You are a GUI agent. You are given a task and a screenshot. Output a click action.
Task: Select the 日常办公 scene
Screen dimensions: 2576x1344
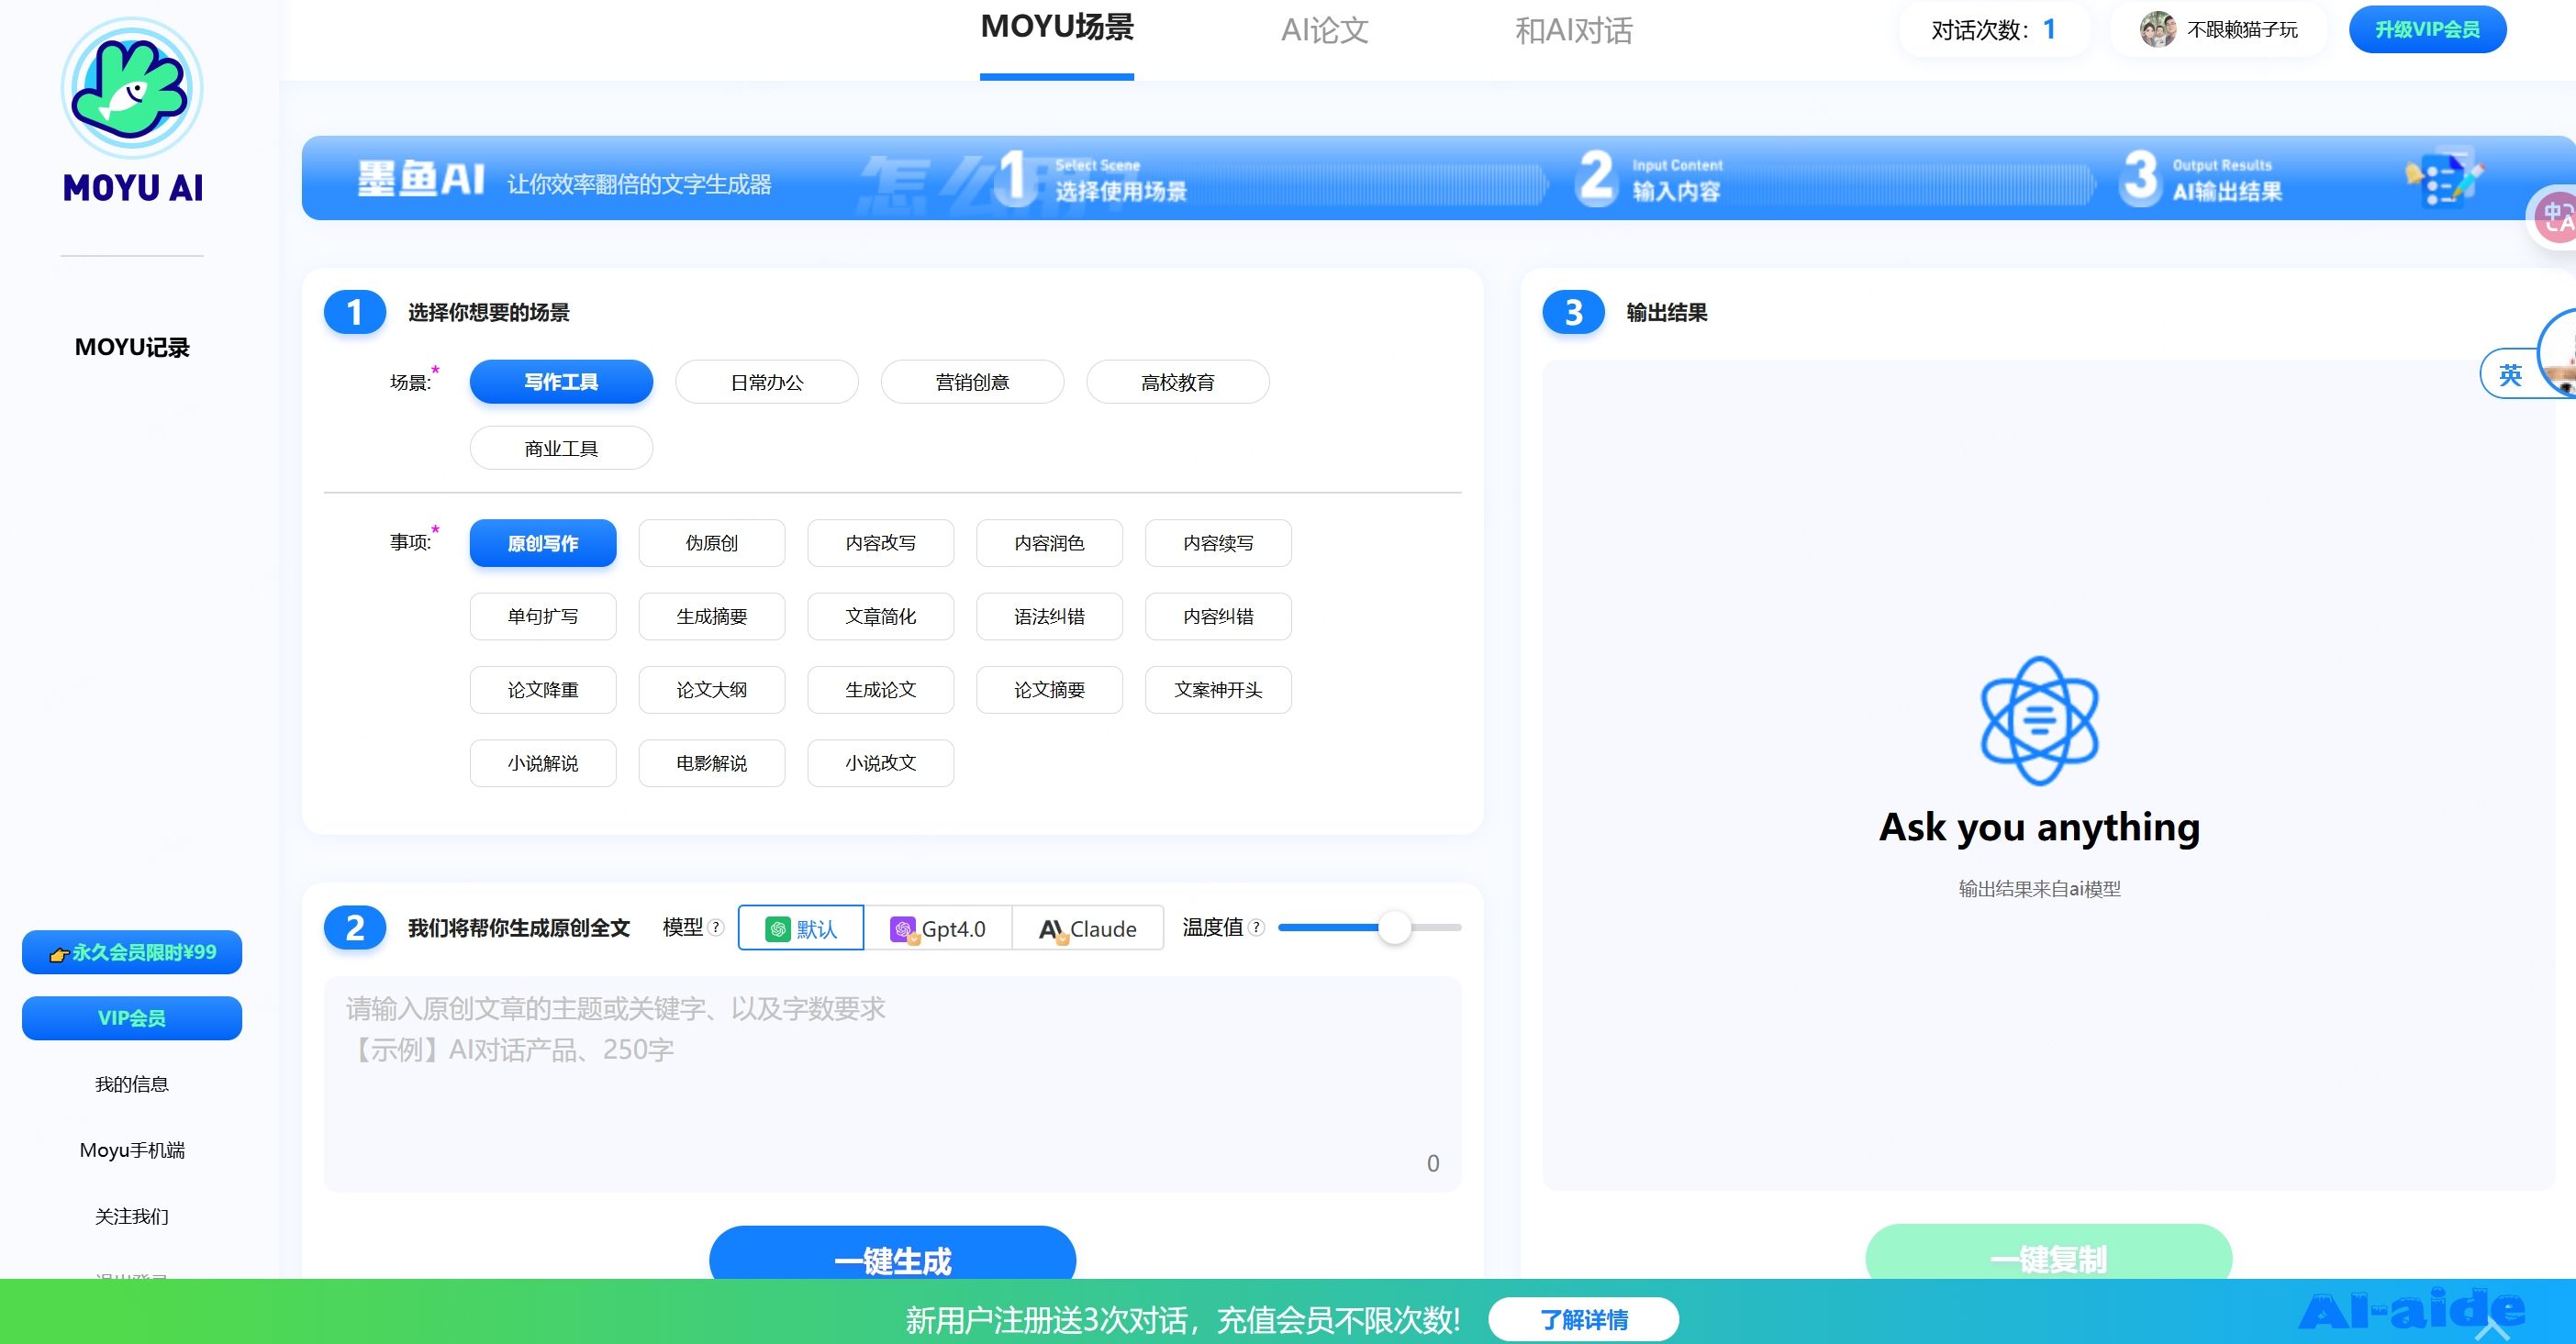(767, 382)
